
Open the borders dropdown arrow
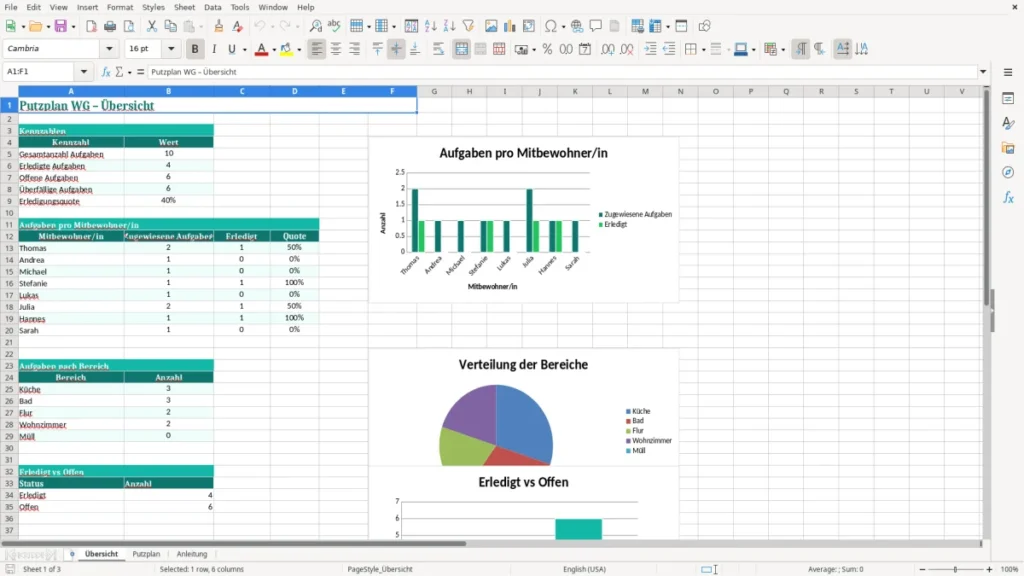pyautogui.click(x=703, y=50)
